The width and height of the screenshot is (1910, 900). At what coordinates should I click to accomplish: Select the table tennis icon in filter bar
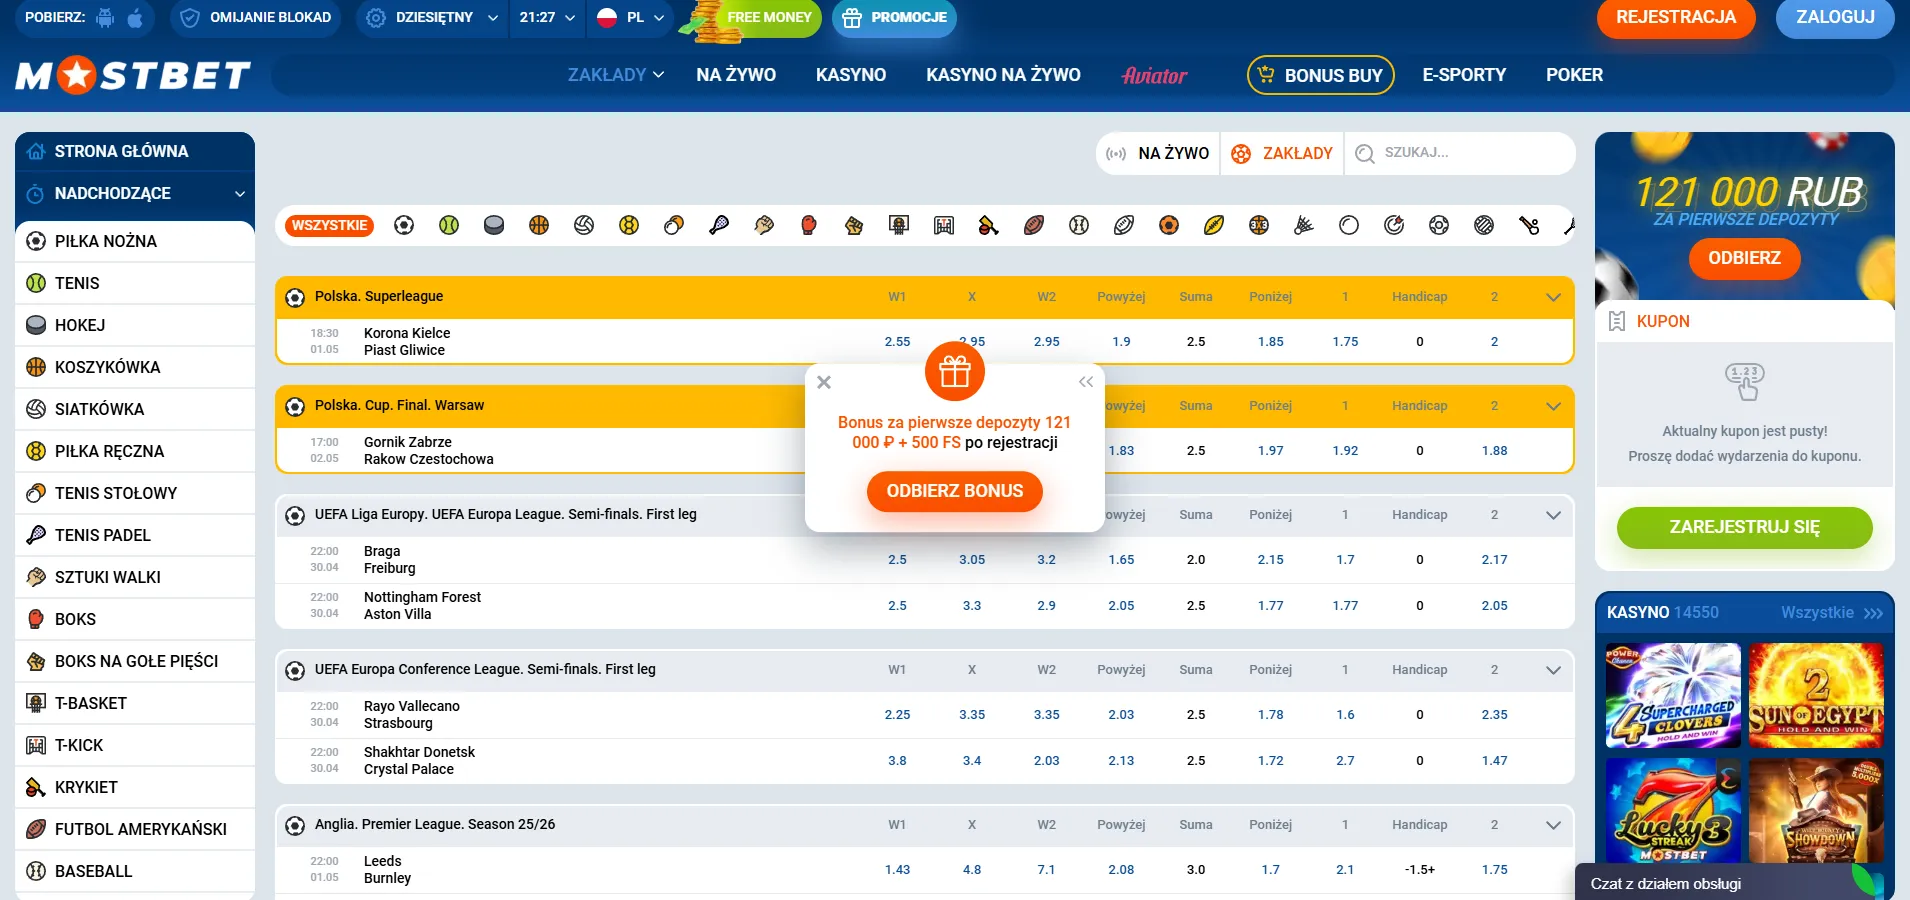coord(674,225)
